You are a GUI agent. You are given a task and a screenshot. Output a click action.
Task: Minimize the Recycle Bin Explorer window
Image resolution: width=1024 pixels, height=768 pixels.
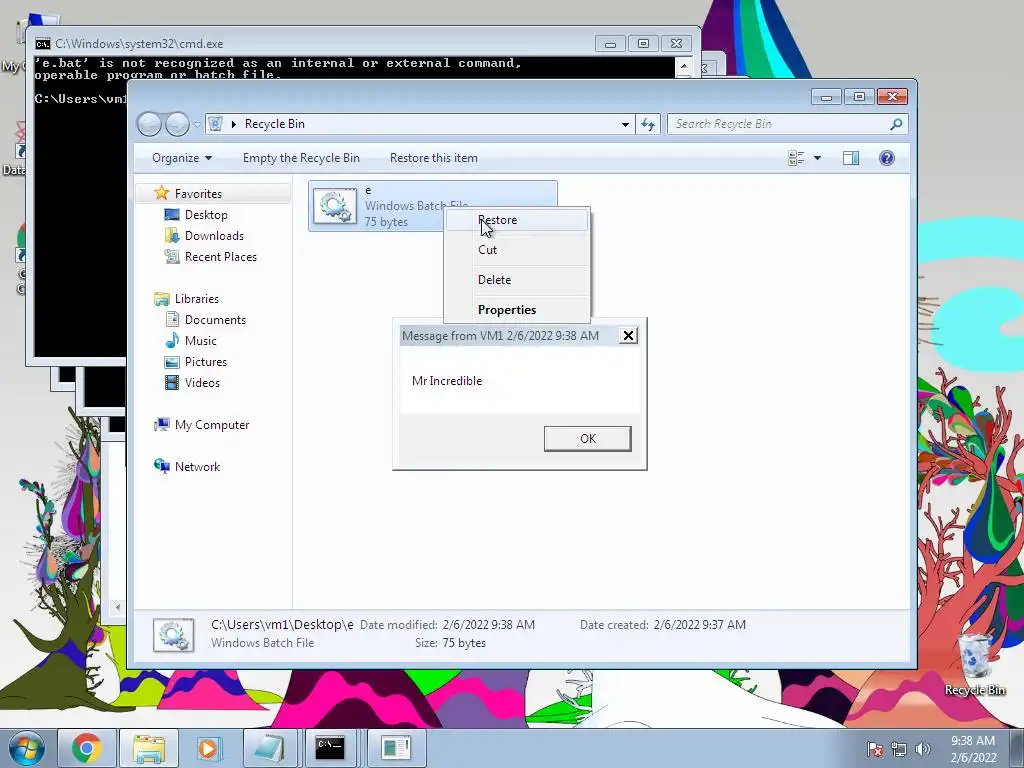point(826,97)
